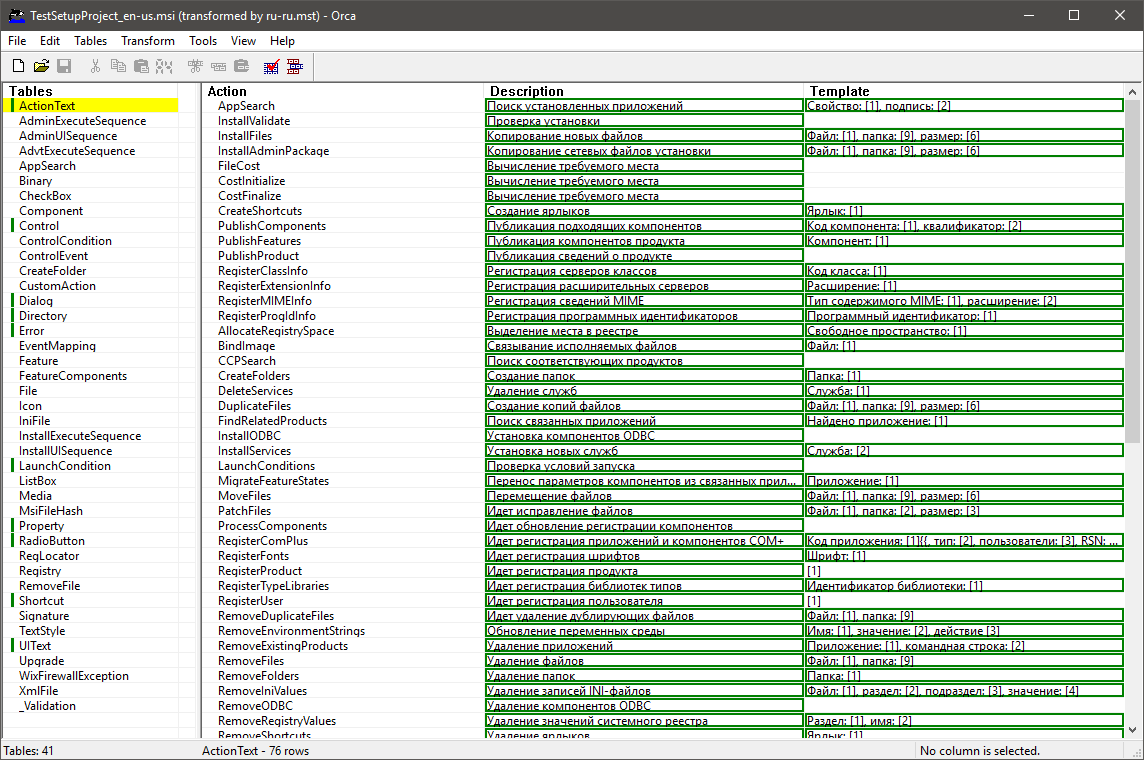The height and width of the screenshot is (760, 1144).
Task: Run validation using the red checkmark table icon
Action: click(x=271, y=66)
